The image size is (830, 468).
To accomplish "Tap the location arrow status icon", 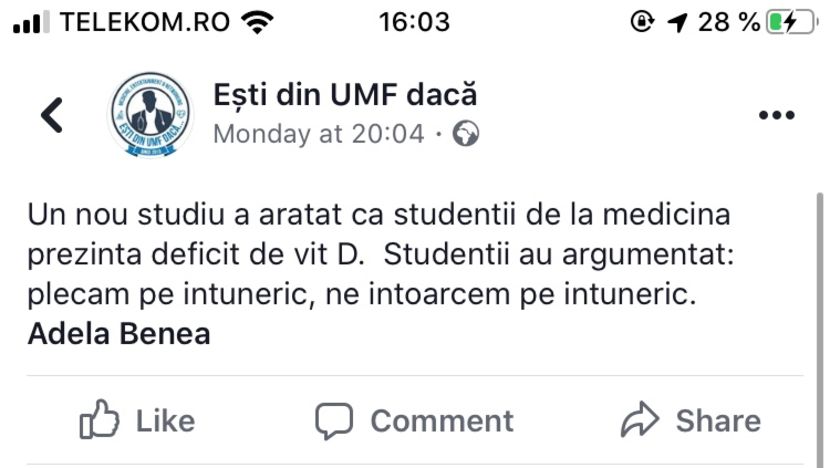I will pyautogui.click(x=677, y=22).
